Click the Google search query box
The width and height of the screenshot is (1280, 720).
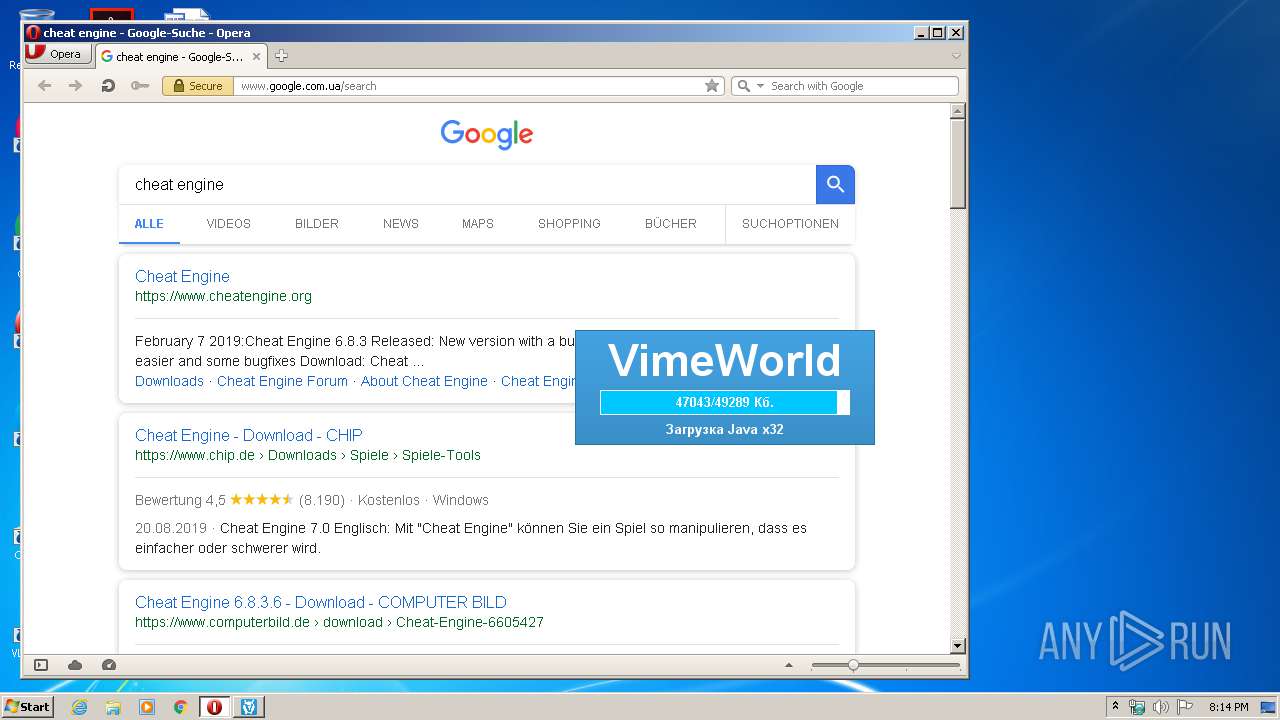[467, 184]
